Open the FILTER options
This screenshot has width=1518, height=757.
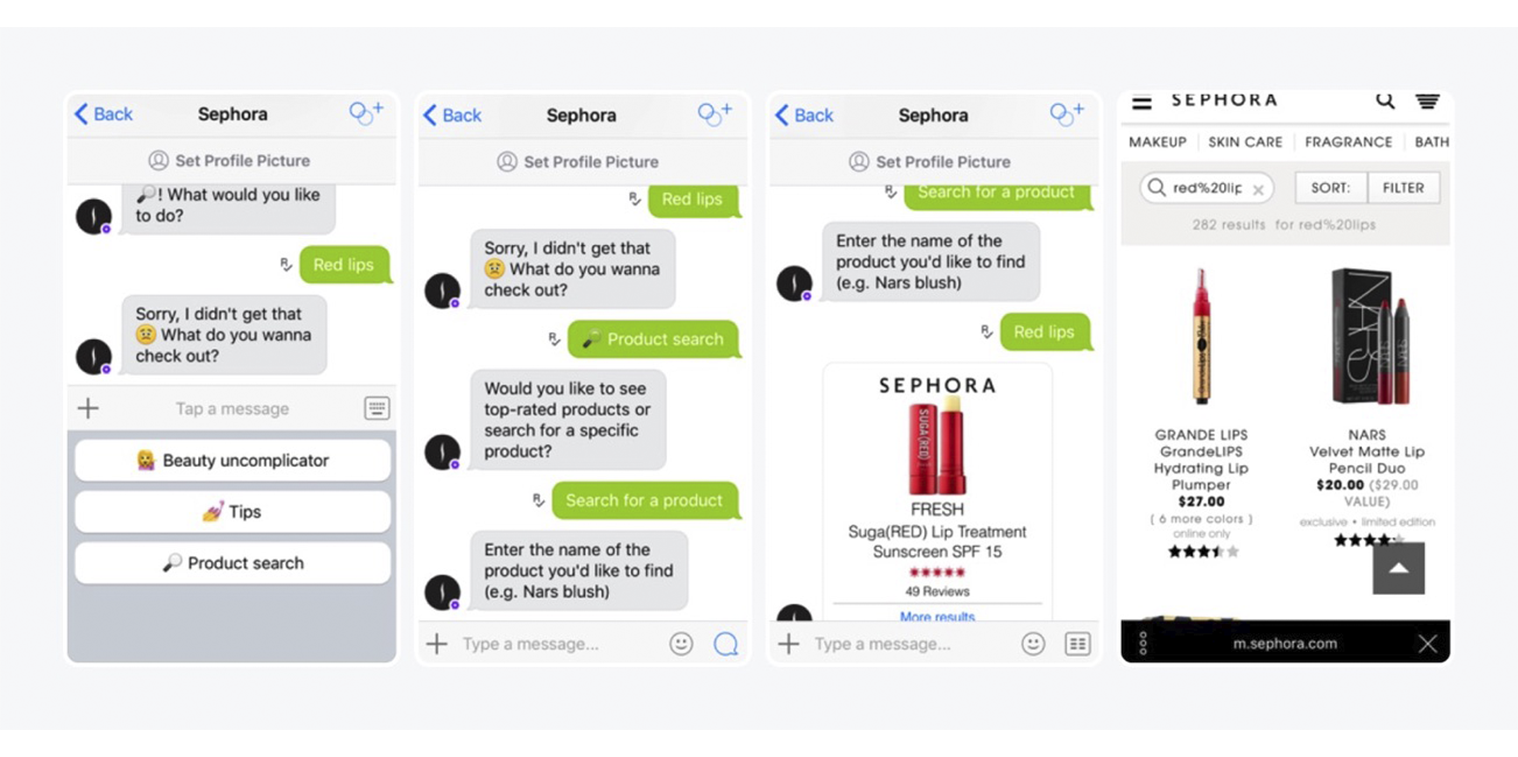[x=1404, y=188]
